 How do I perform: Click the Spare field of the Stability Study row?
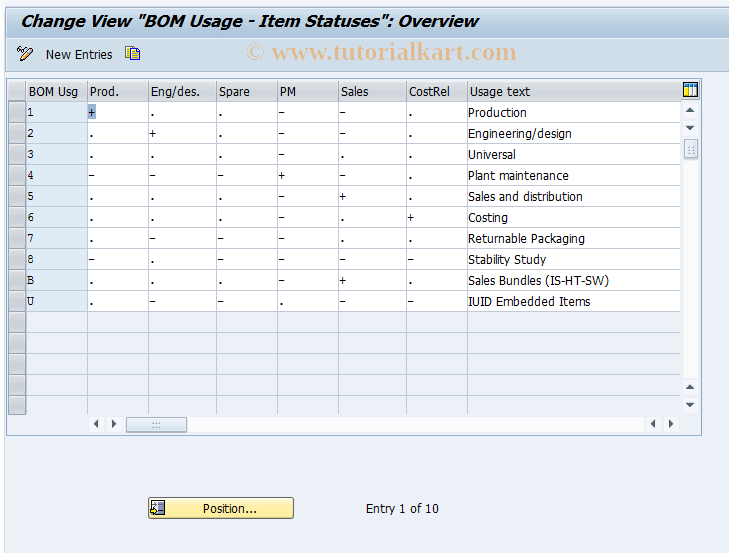(247, 260)
